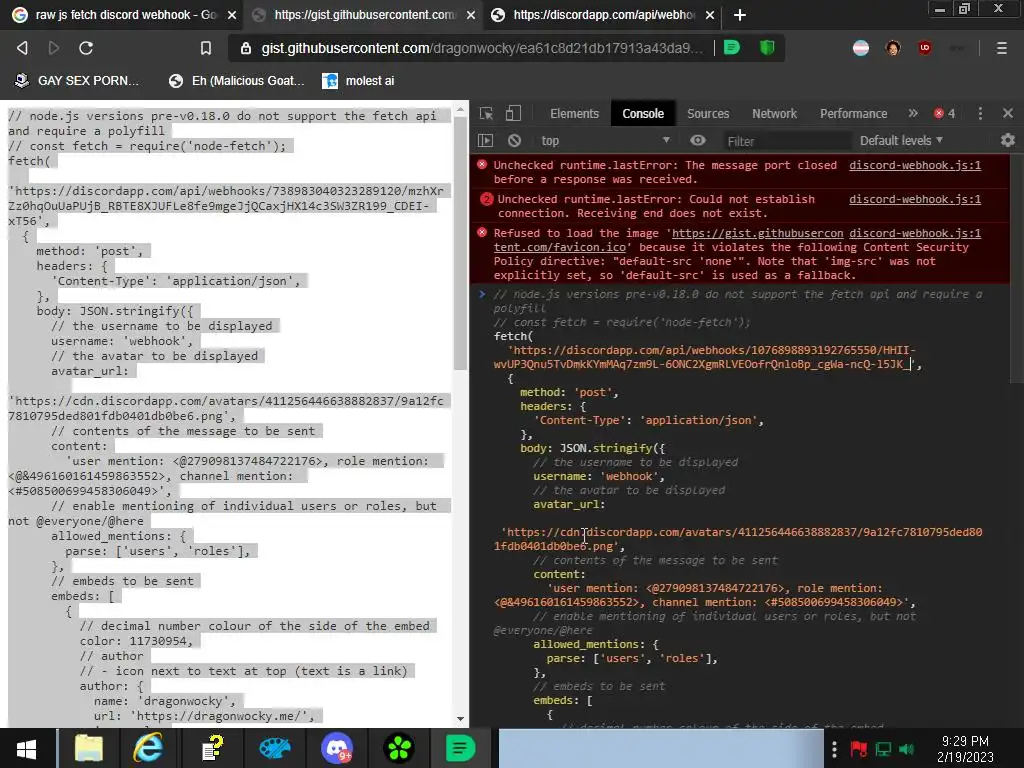Switch to the Elements tab
1024x768 pixels.
[x=574, y=114]
